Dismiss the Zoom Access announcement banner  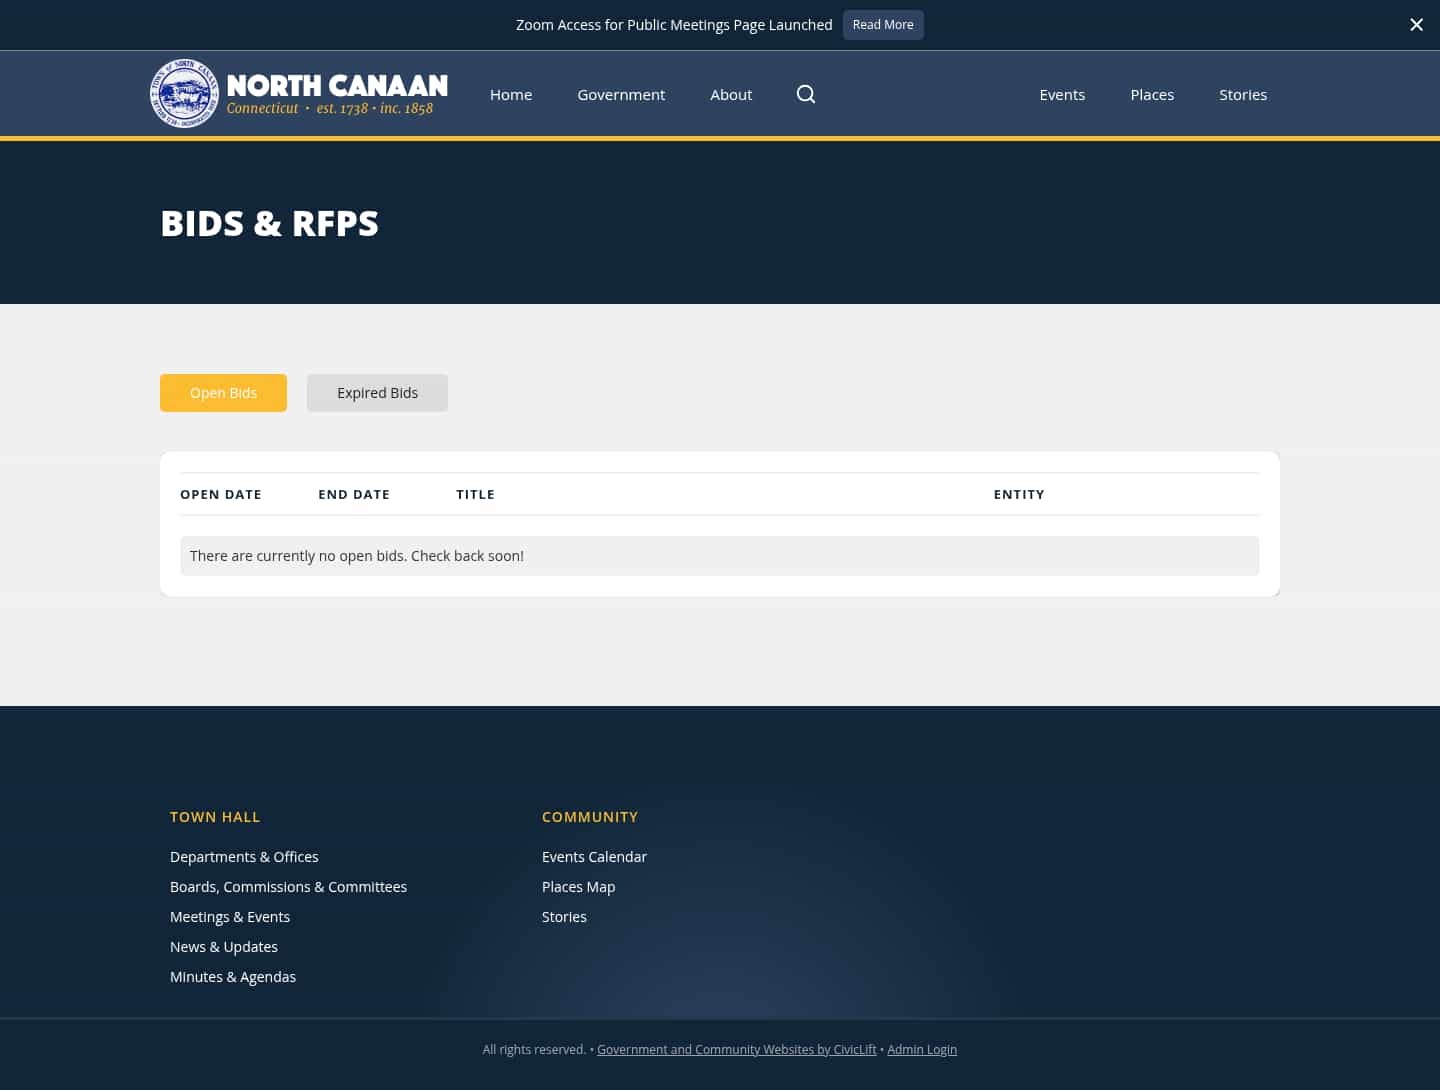point(1416,24)
